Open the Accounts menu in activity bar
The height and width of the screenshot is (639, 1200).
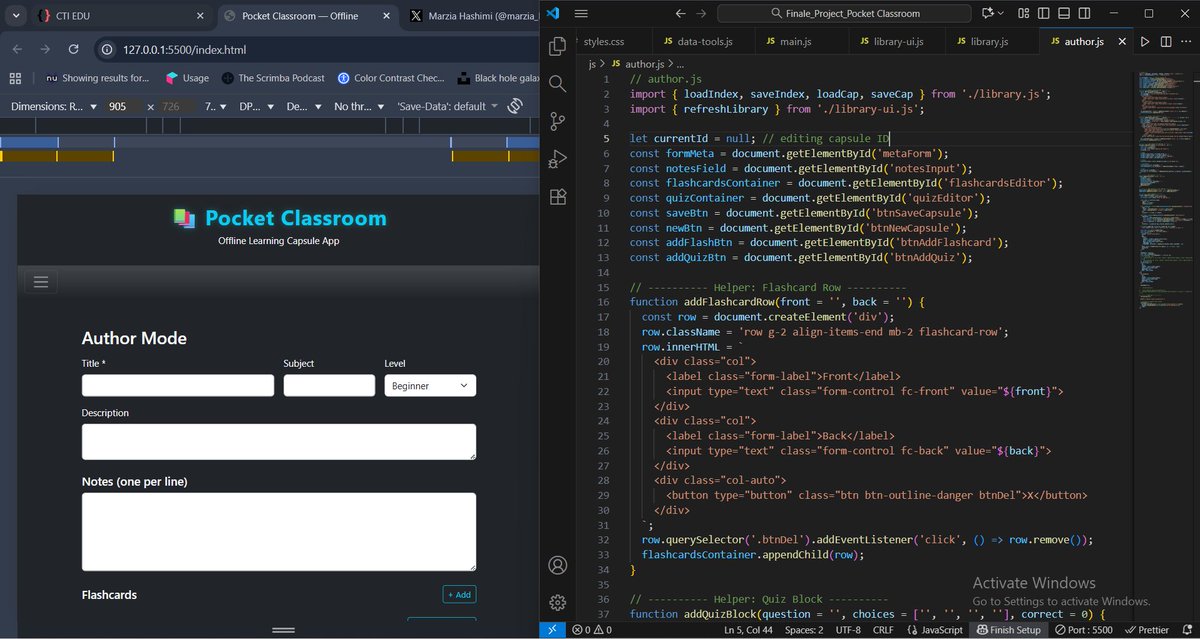click(557, 565)
